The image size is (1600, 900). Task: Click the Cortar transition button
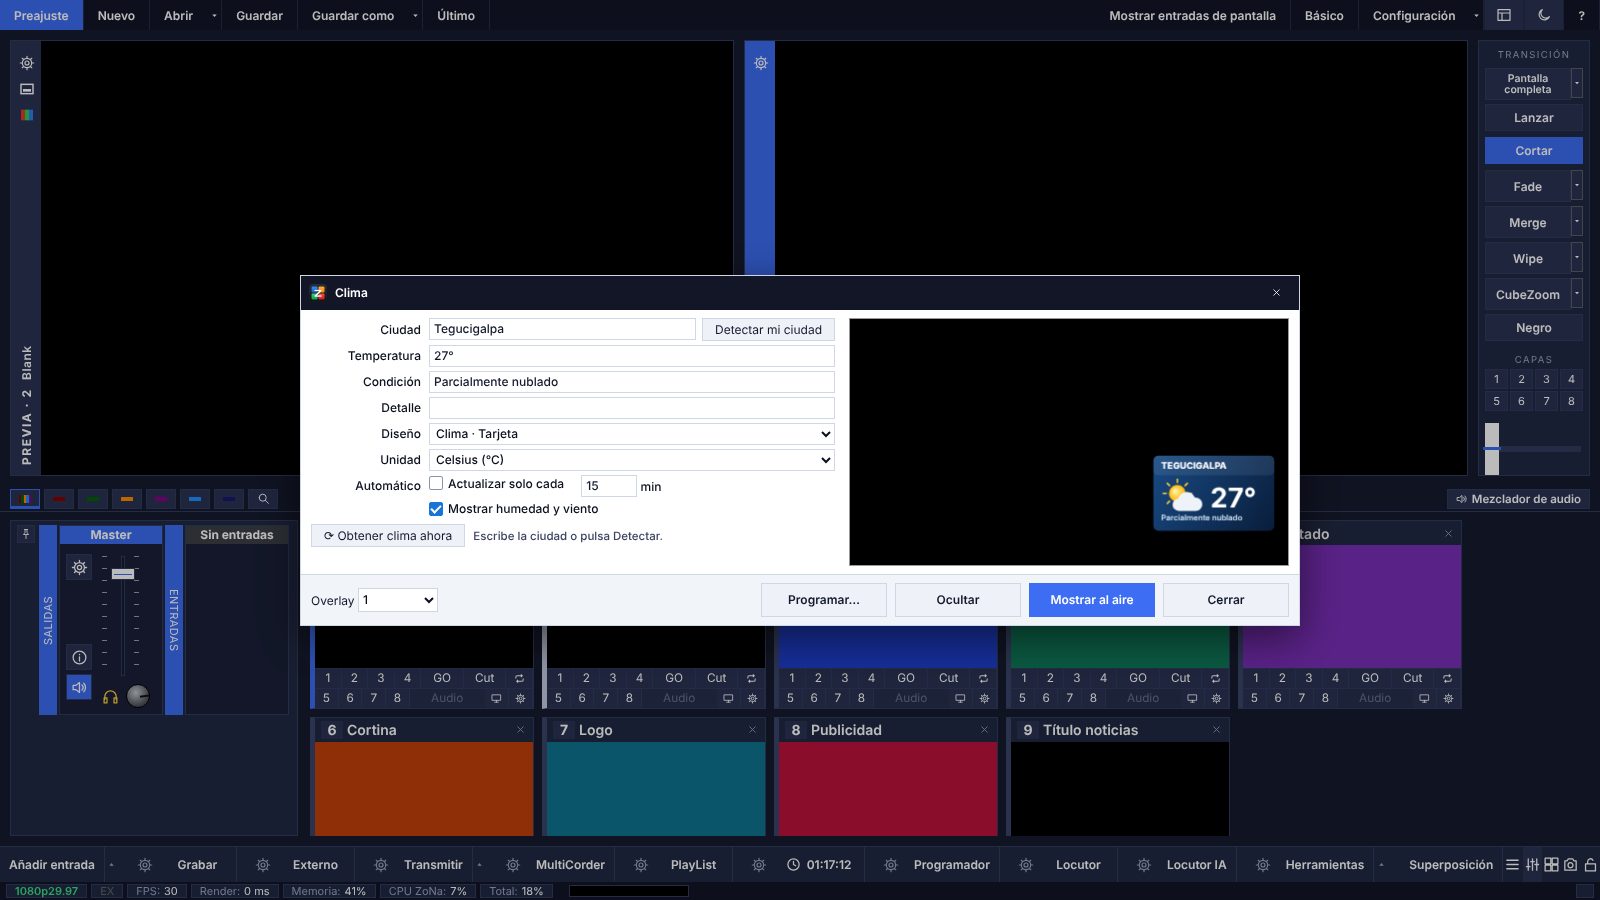1534,151
